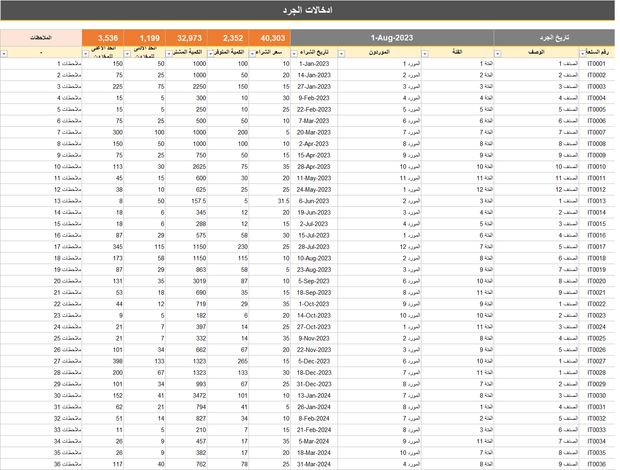Image resolution: width=620 pixels, height=470 pixels.
Task: Select purchased quantity 2625 in row IT0010
Action: tap(186, 167)
